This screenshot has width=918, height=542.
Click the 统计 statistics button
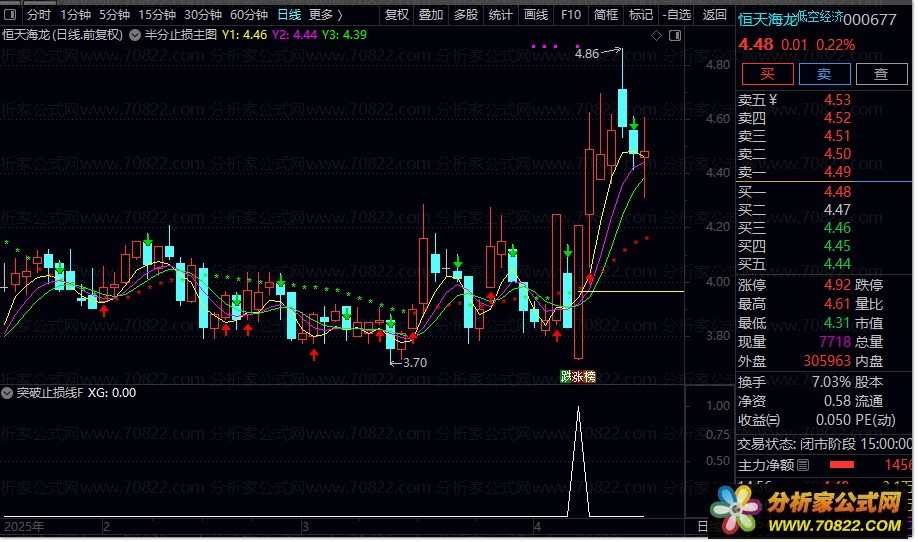coord(501,15)
